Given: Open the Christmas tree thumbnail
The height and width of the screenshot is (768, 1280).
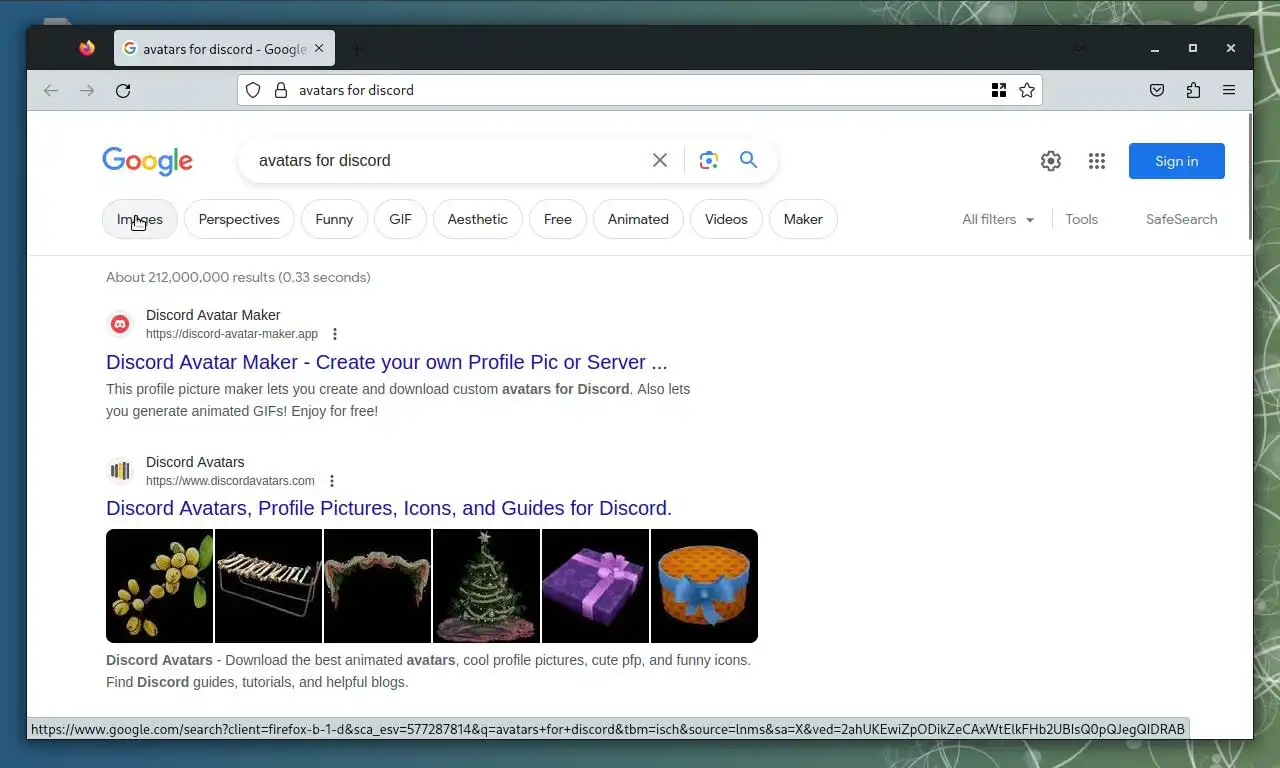Looking at the screenshot, I should click(x=486, y=586).
